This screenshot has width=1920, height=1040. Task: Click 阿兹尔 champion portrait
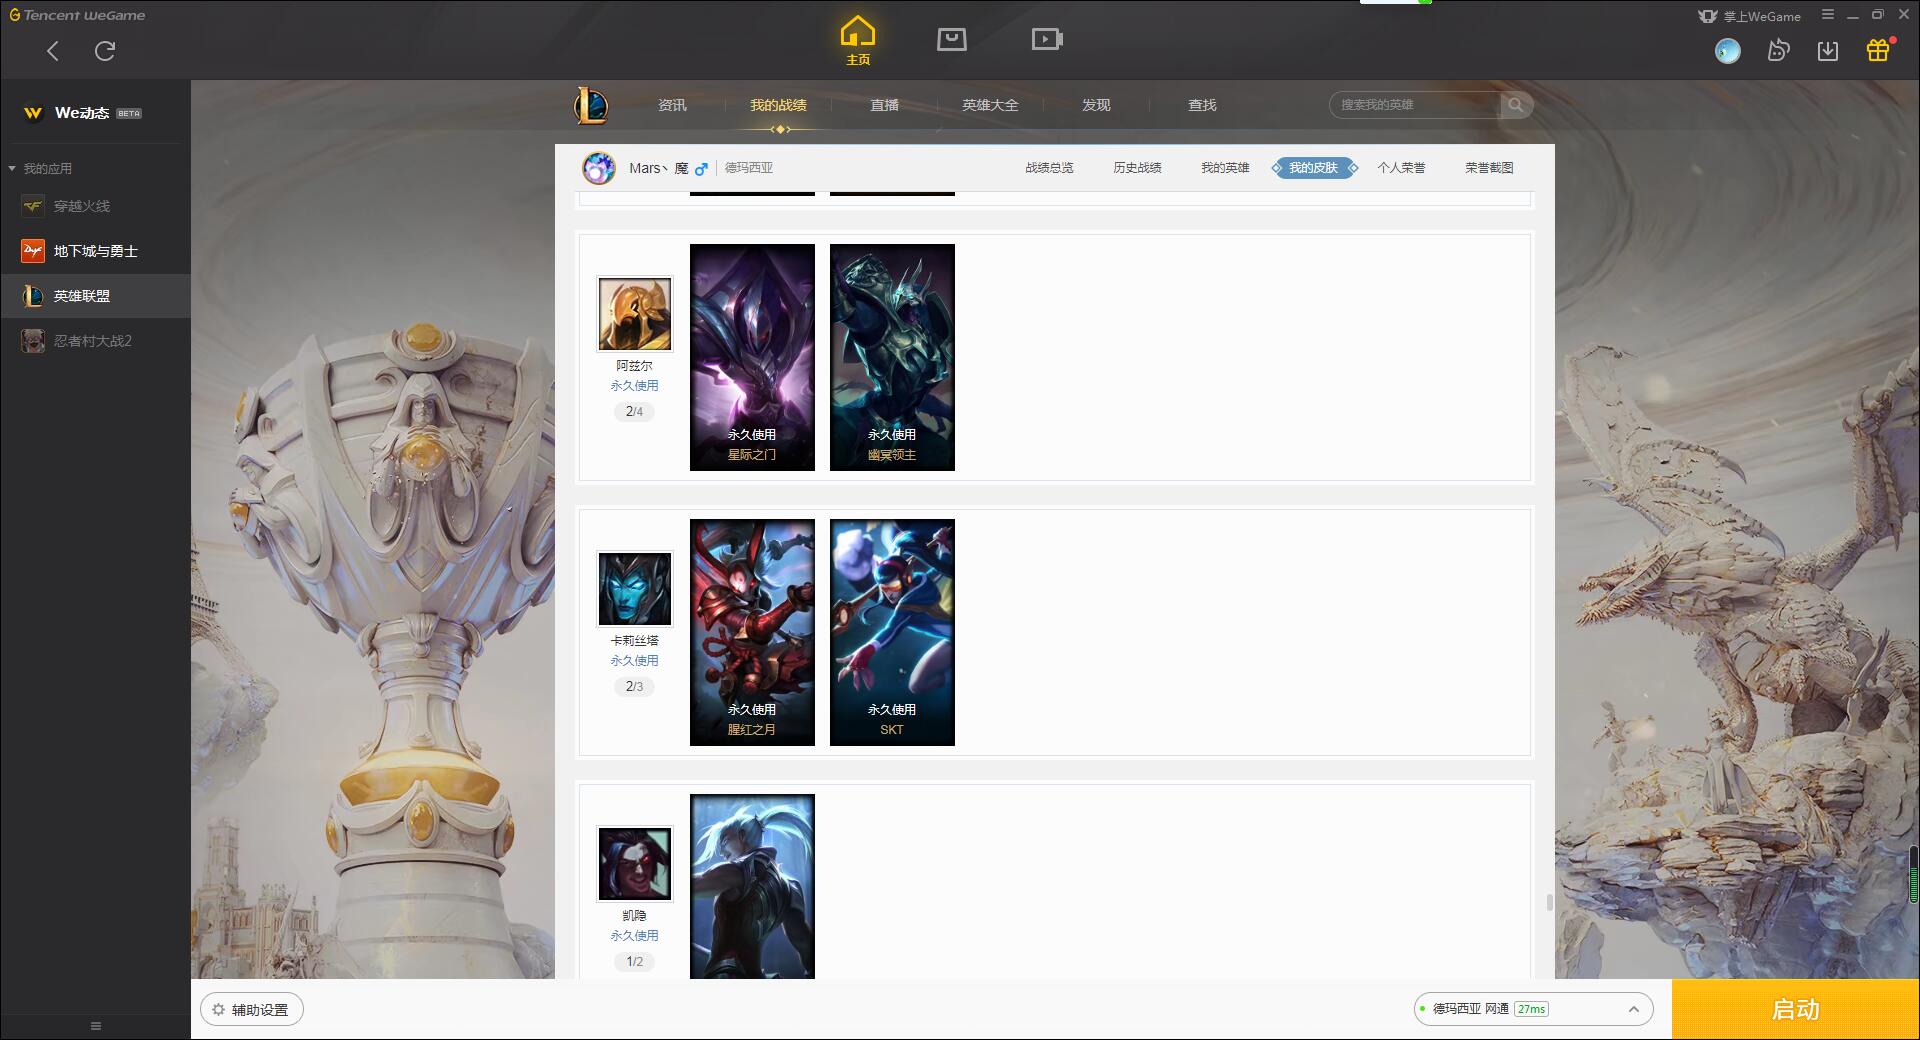pos(635,314)
